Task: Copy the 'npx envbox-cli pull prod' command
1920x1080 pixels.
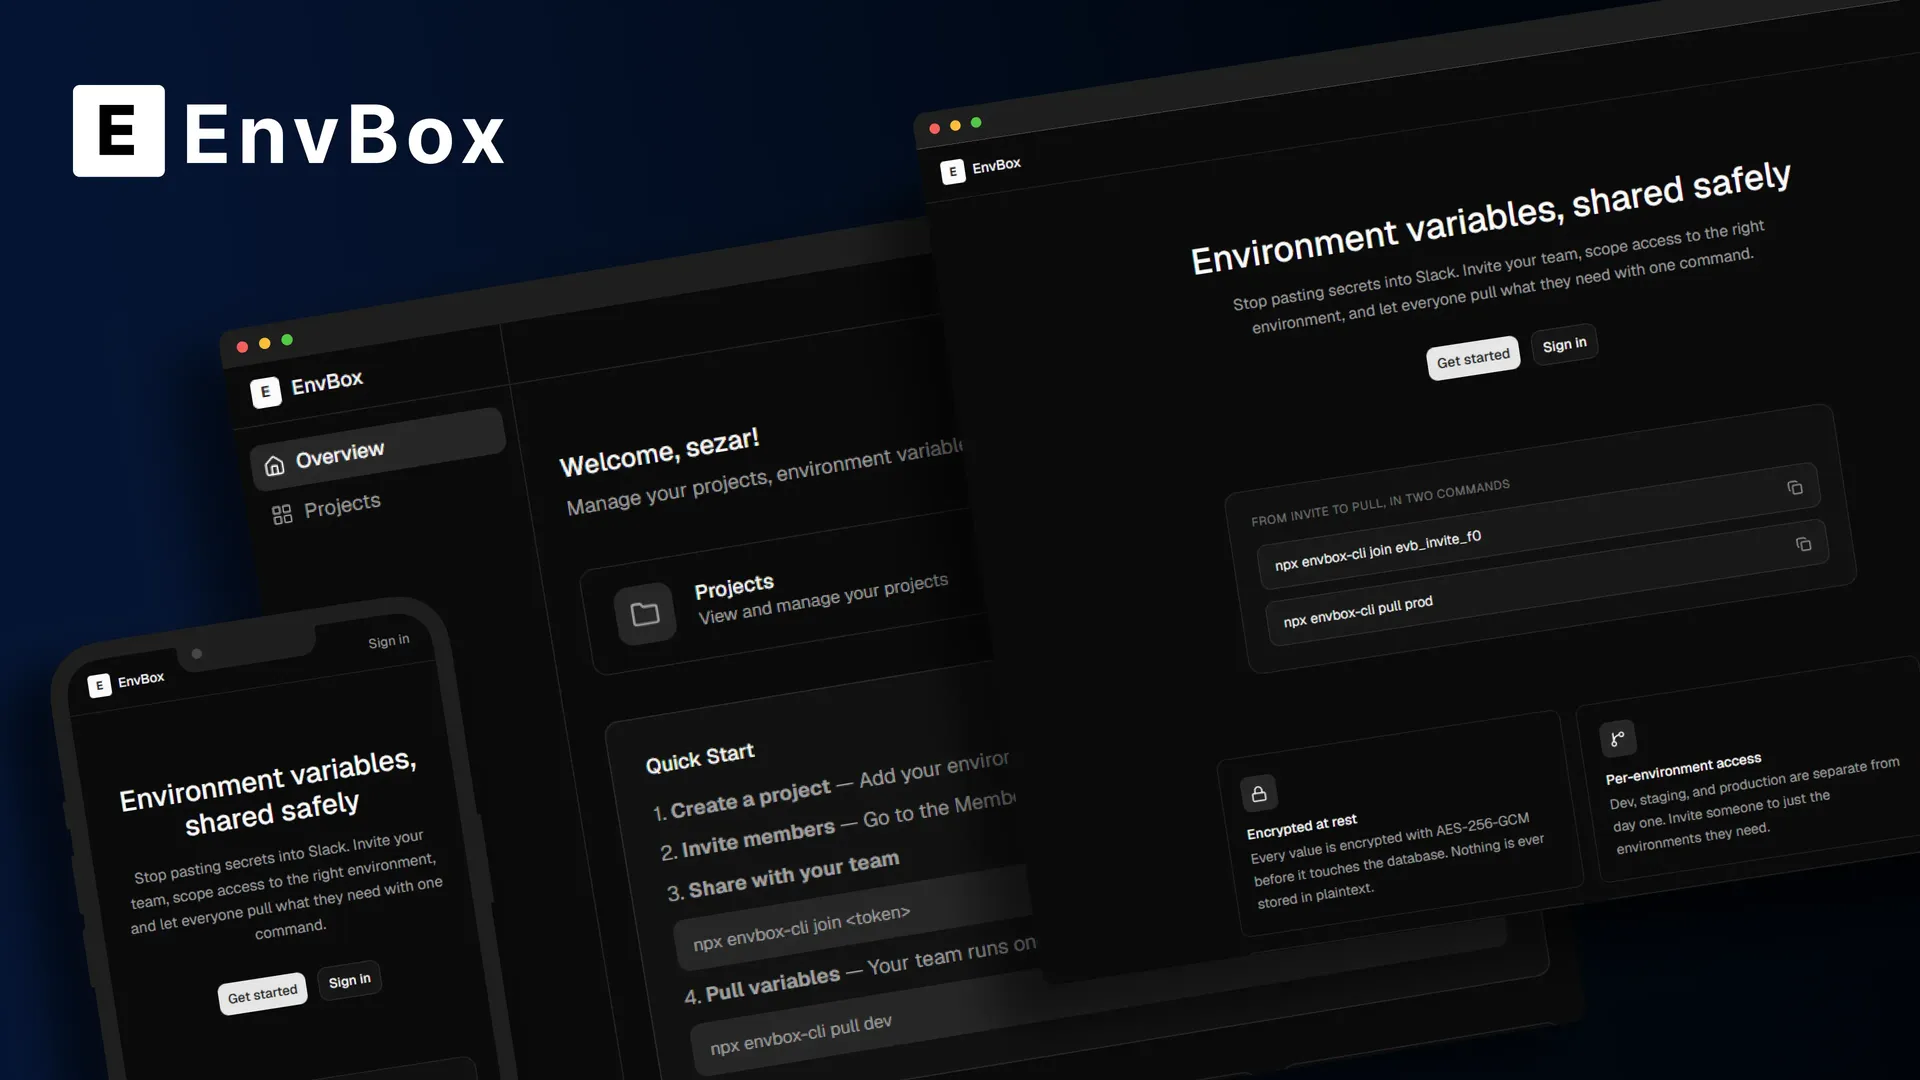Action: coord(1803,544)
